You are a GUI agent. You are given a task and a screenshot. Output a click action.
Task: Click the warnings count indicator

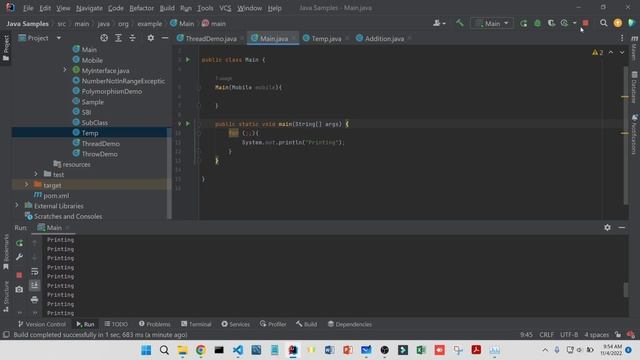(x=597, y=52)
